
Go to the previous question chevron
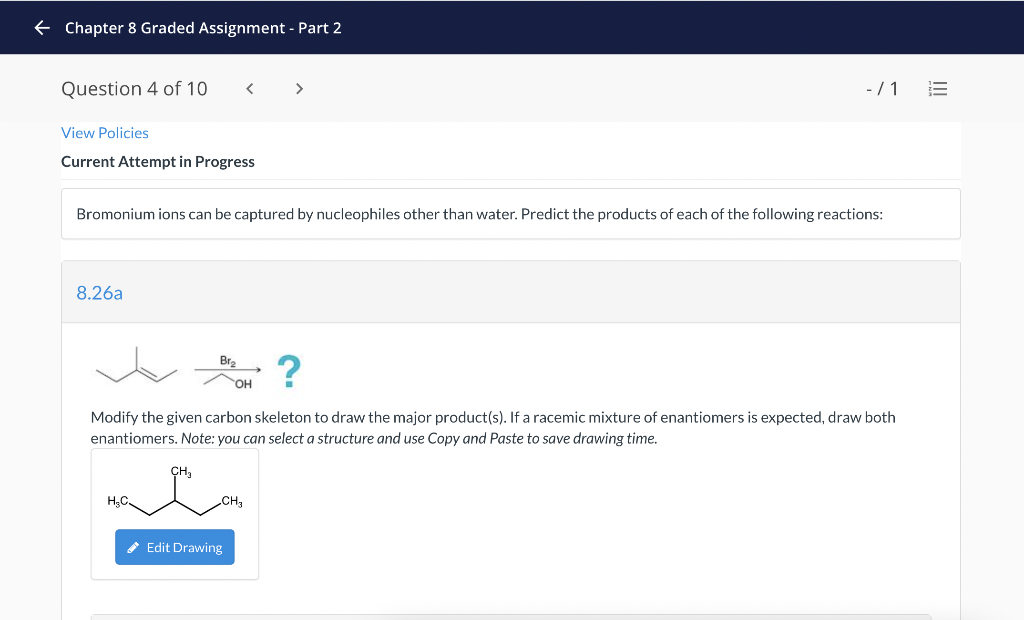(249, 89)
